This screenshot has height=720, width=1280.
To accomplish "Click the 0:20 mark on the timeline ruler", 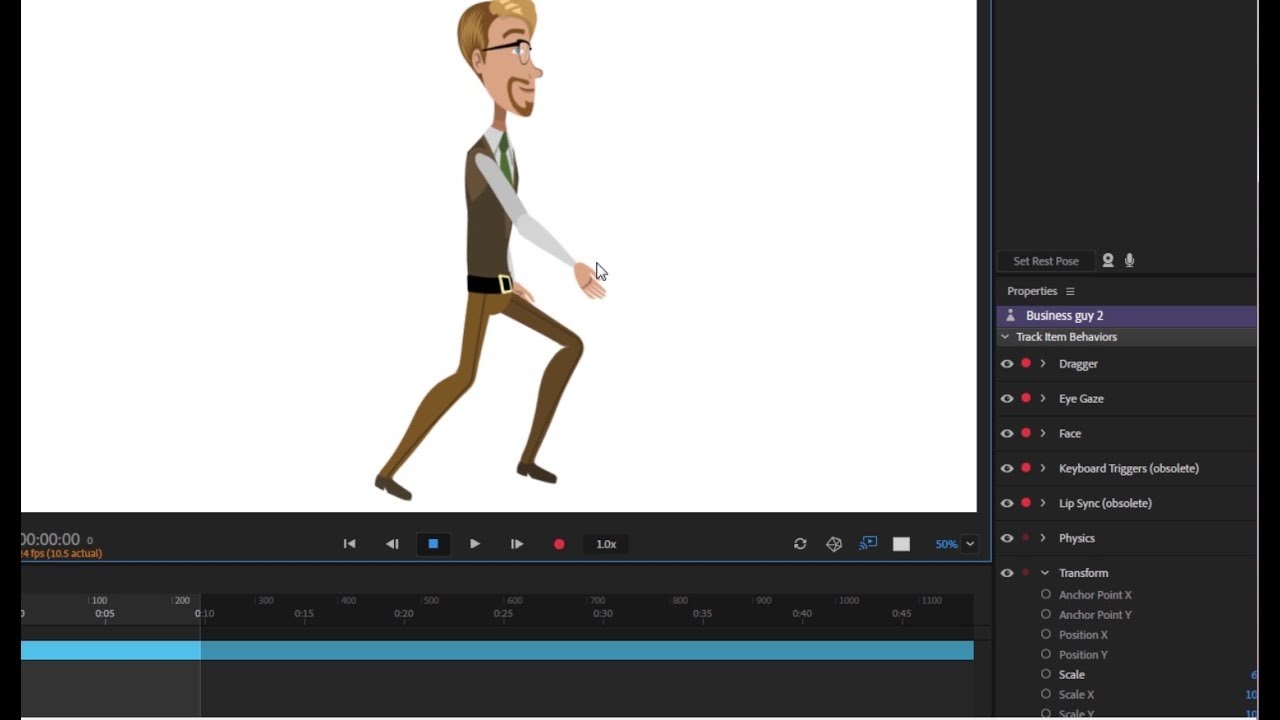I will 403,614.
